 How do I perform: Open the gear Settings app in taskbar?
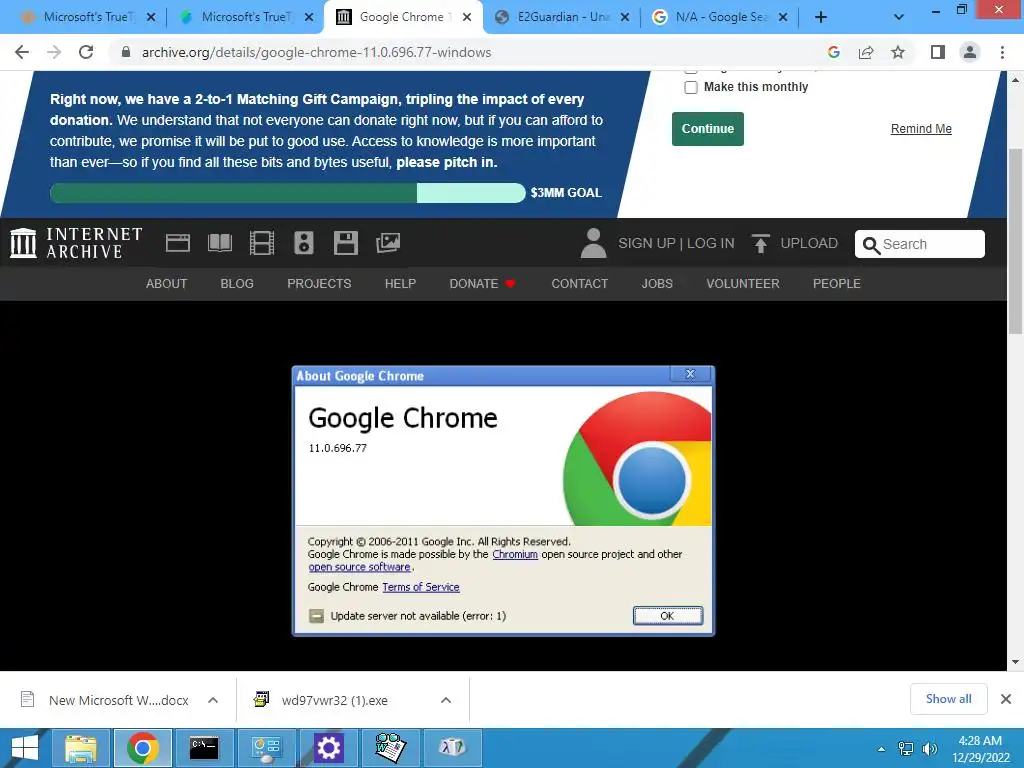(328, 748)
